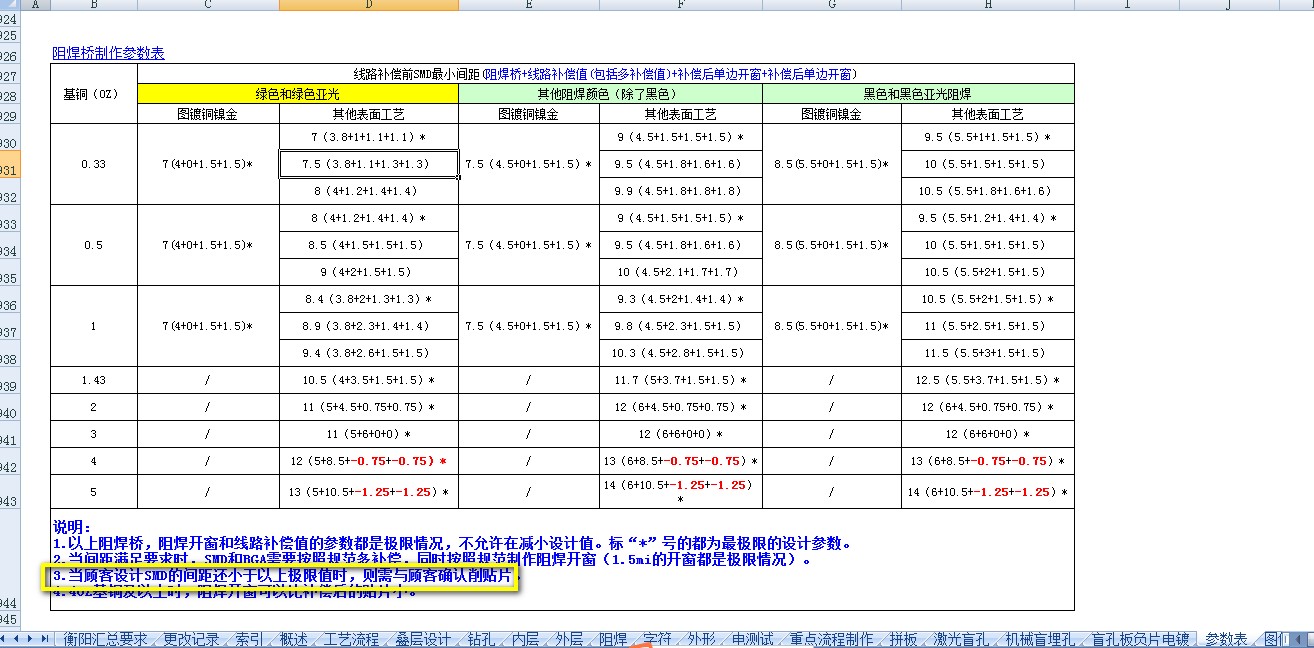Select cell 9.4 (3.8+2.6+1.5+1.5)
This screenshot has height=648, width=1314.
369,353
